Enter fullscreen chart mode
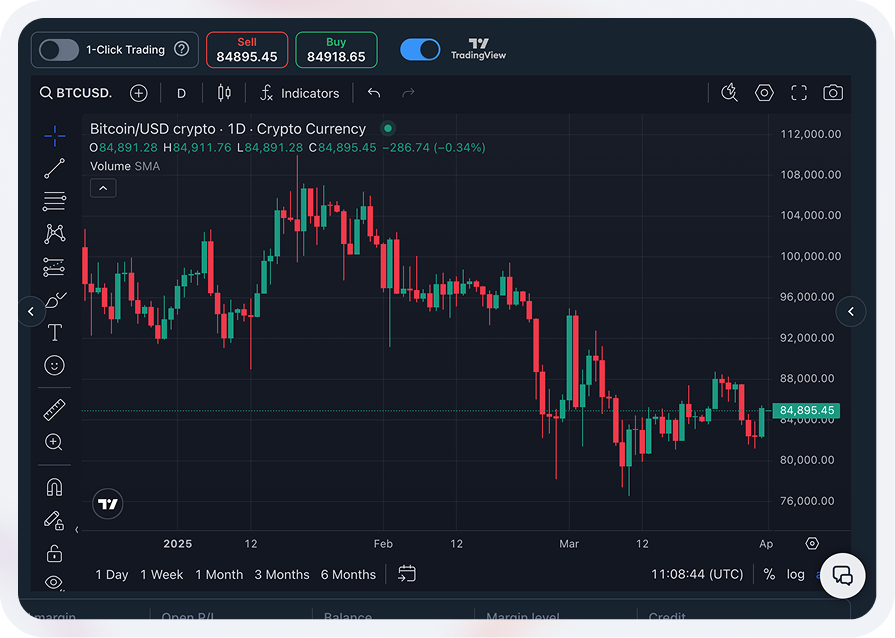The height and width of the screenshot is (638, 895). point(798,93)
